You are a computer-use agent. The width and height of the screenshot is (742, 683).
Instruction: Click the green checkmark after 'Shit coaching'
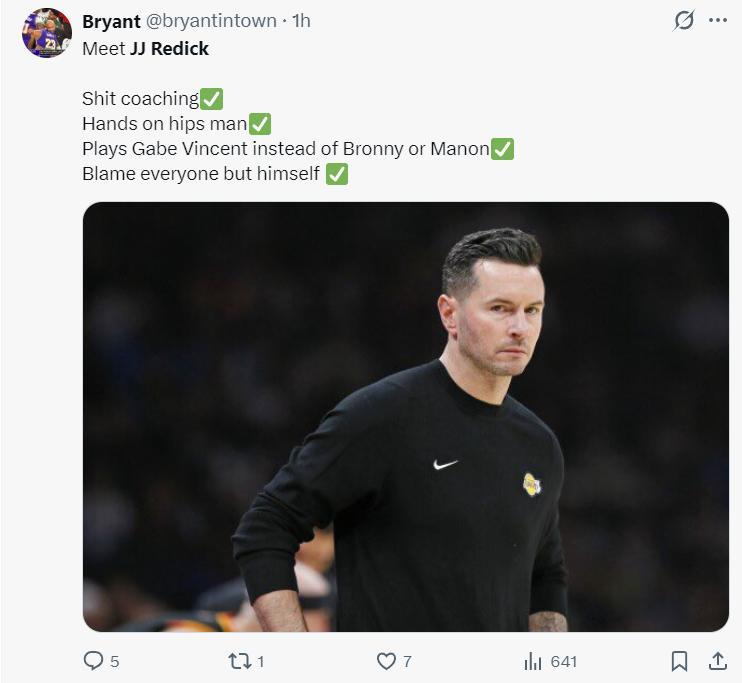[x=211, y=99]
